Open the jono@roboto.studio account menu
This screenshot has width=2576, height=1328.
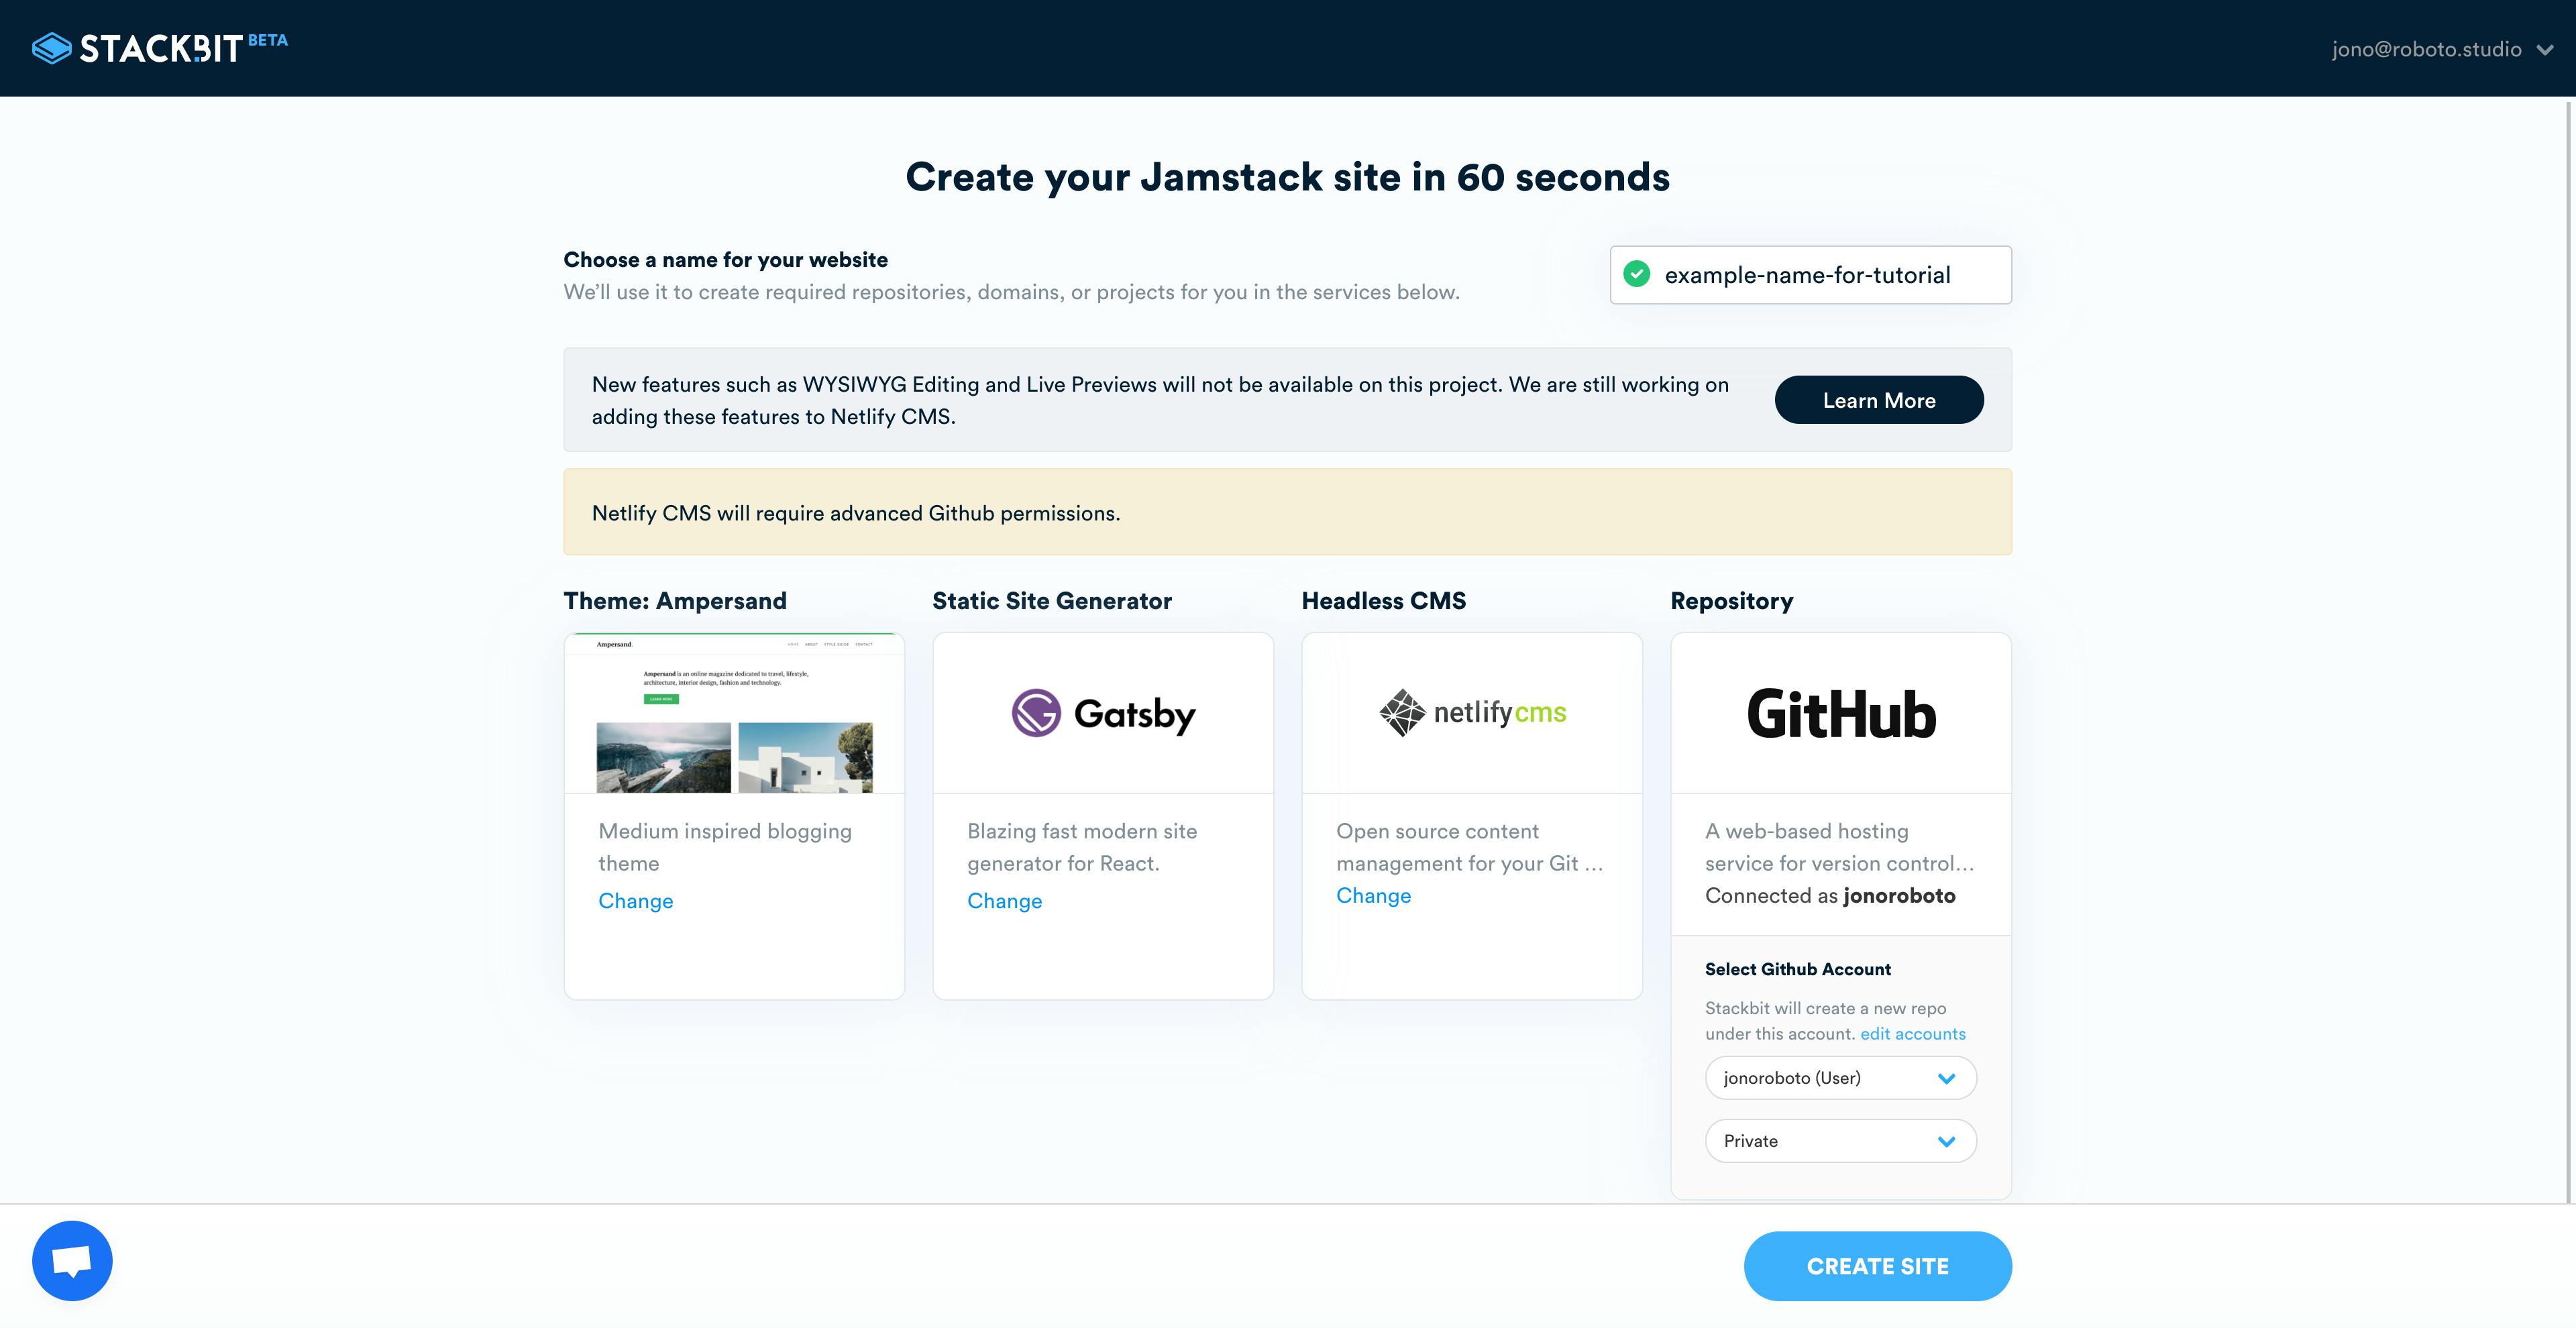(2442, 49)
